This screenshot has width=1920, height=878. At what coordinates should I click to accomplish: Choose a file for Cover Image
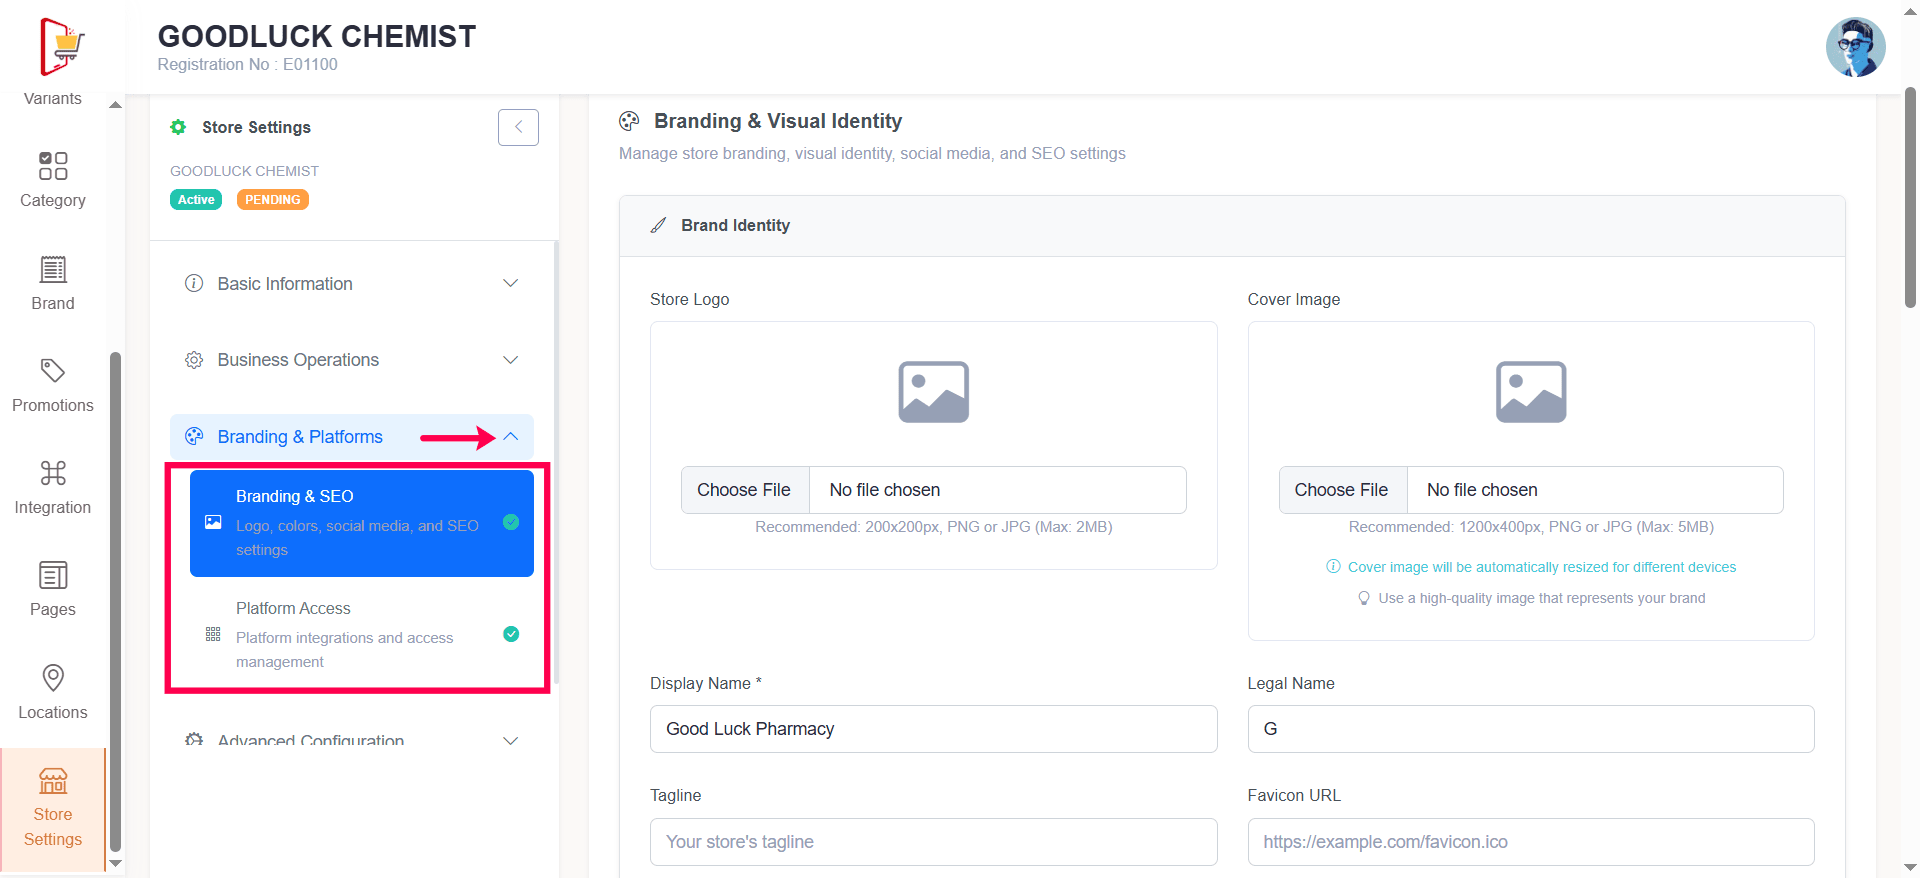tap(1341, 490)
